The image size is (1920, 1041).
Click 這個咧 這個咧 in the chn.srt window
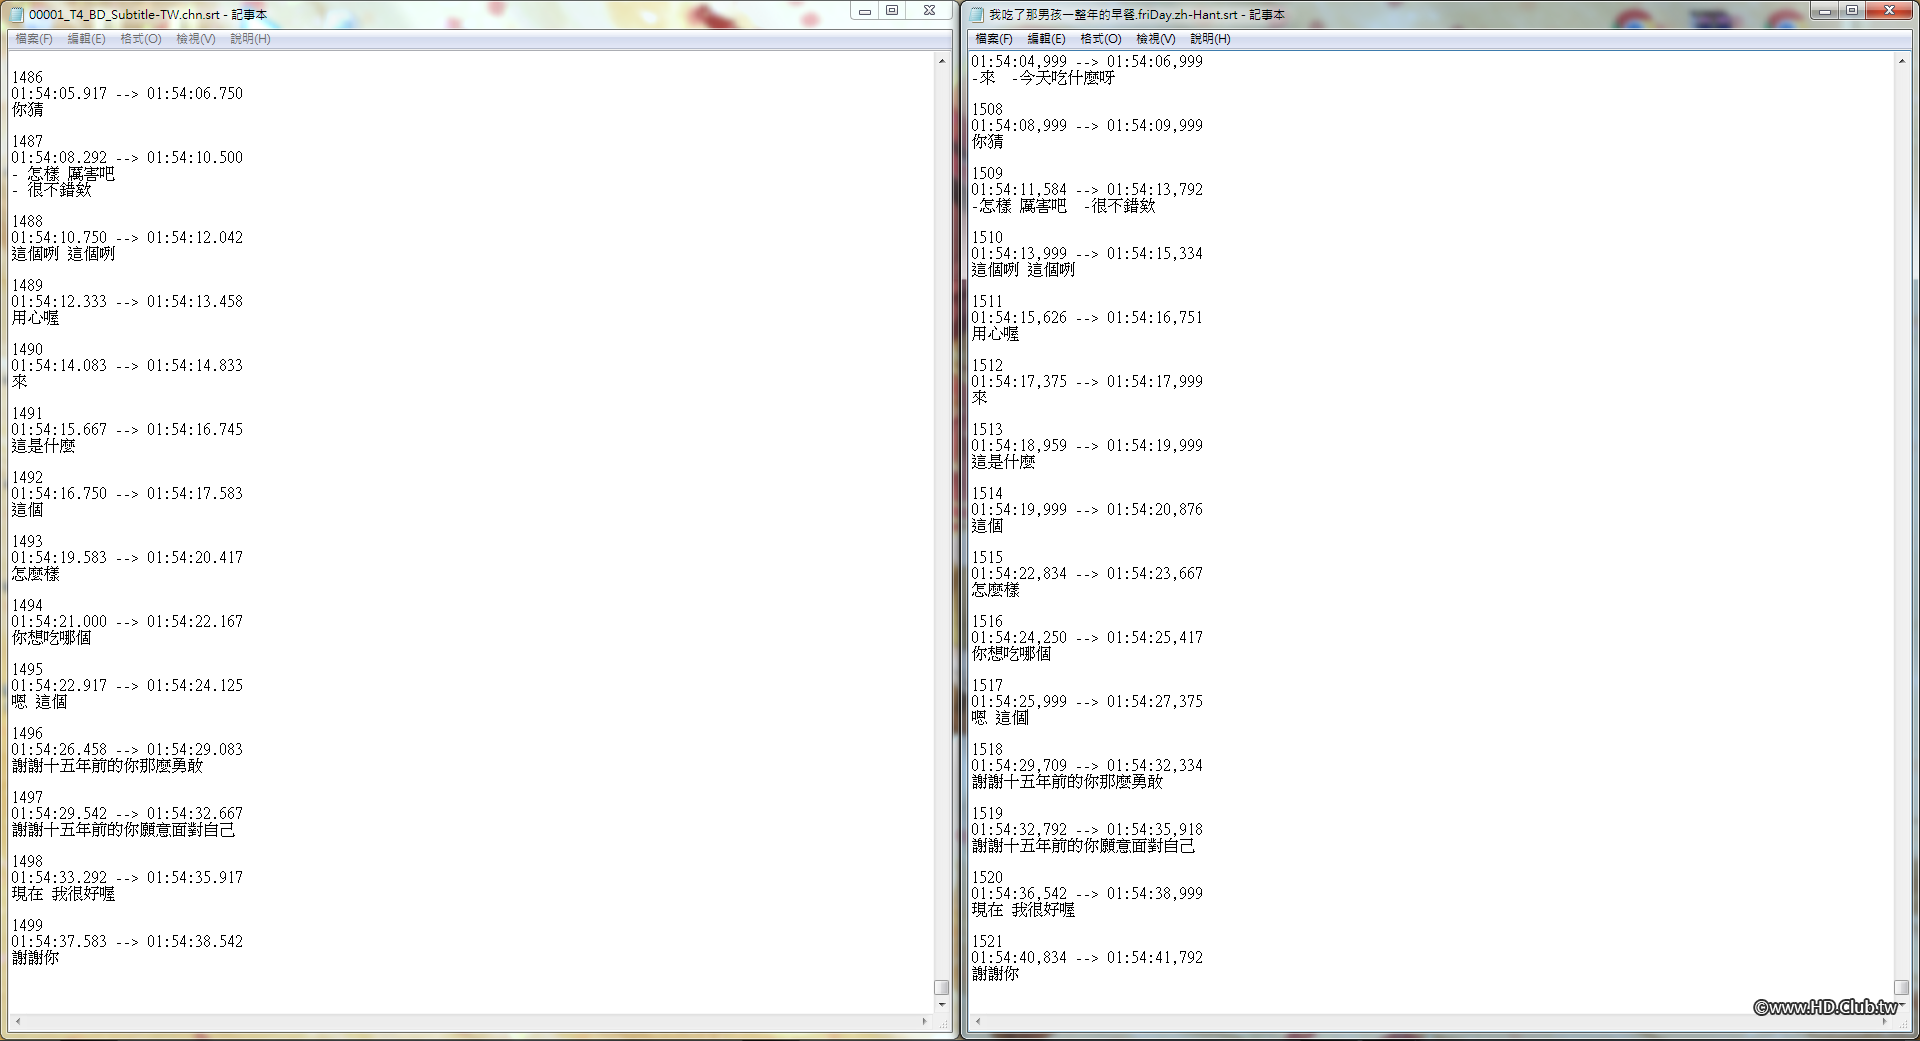click(x=63, y=253)
